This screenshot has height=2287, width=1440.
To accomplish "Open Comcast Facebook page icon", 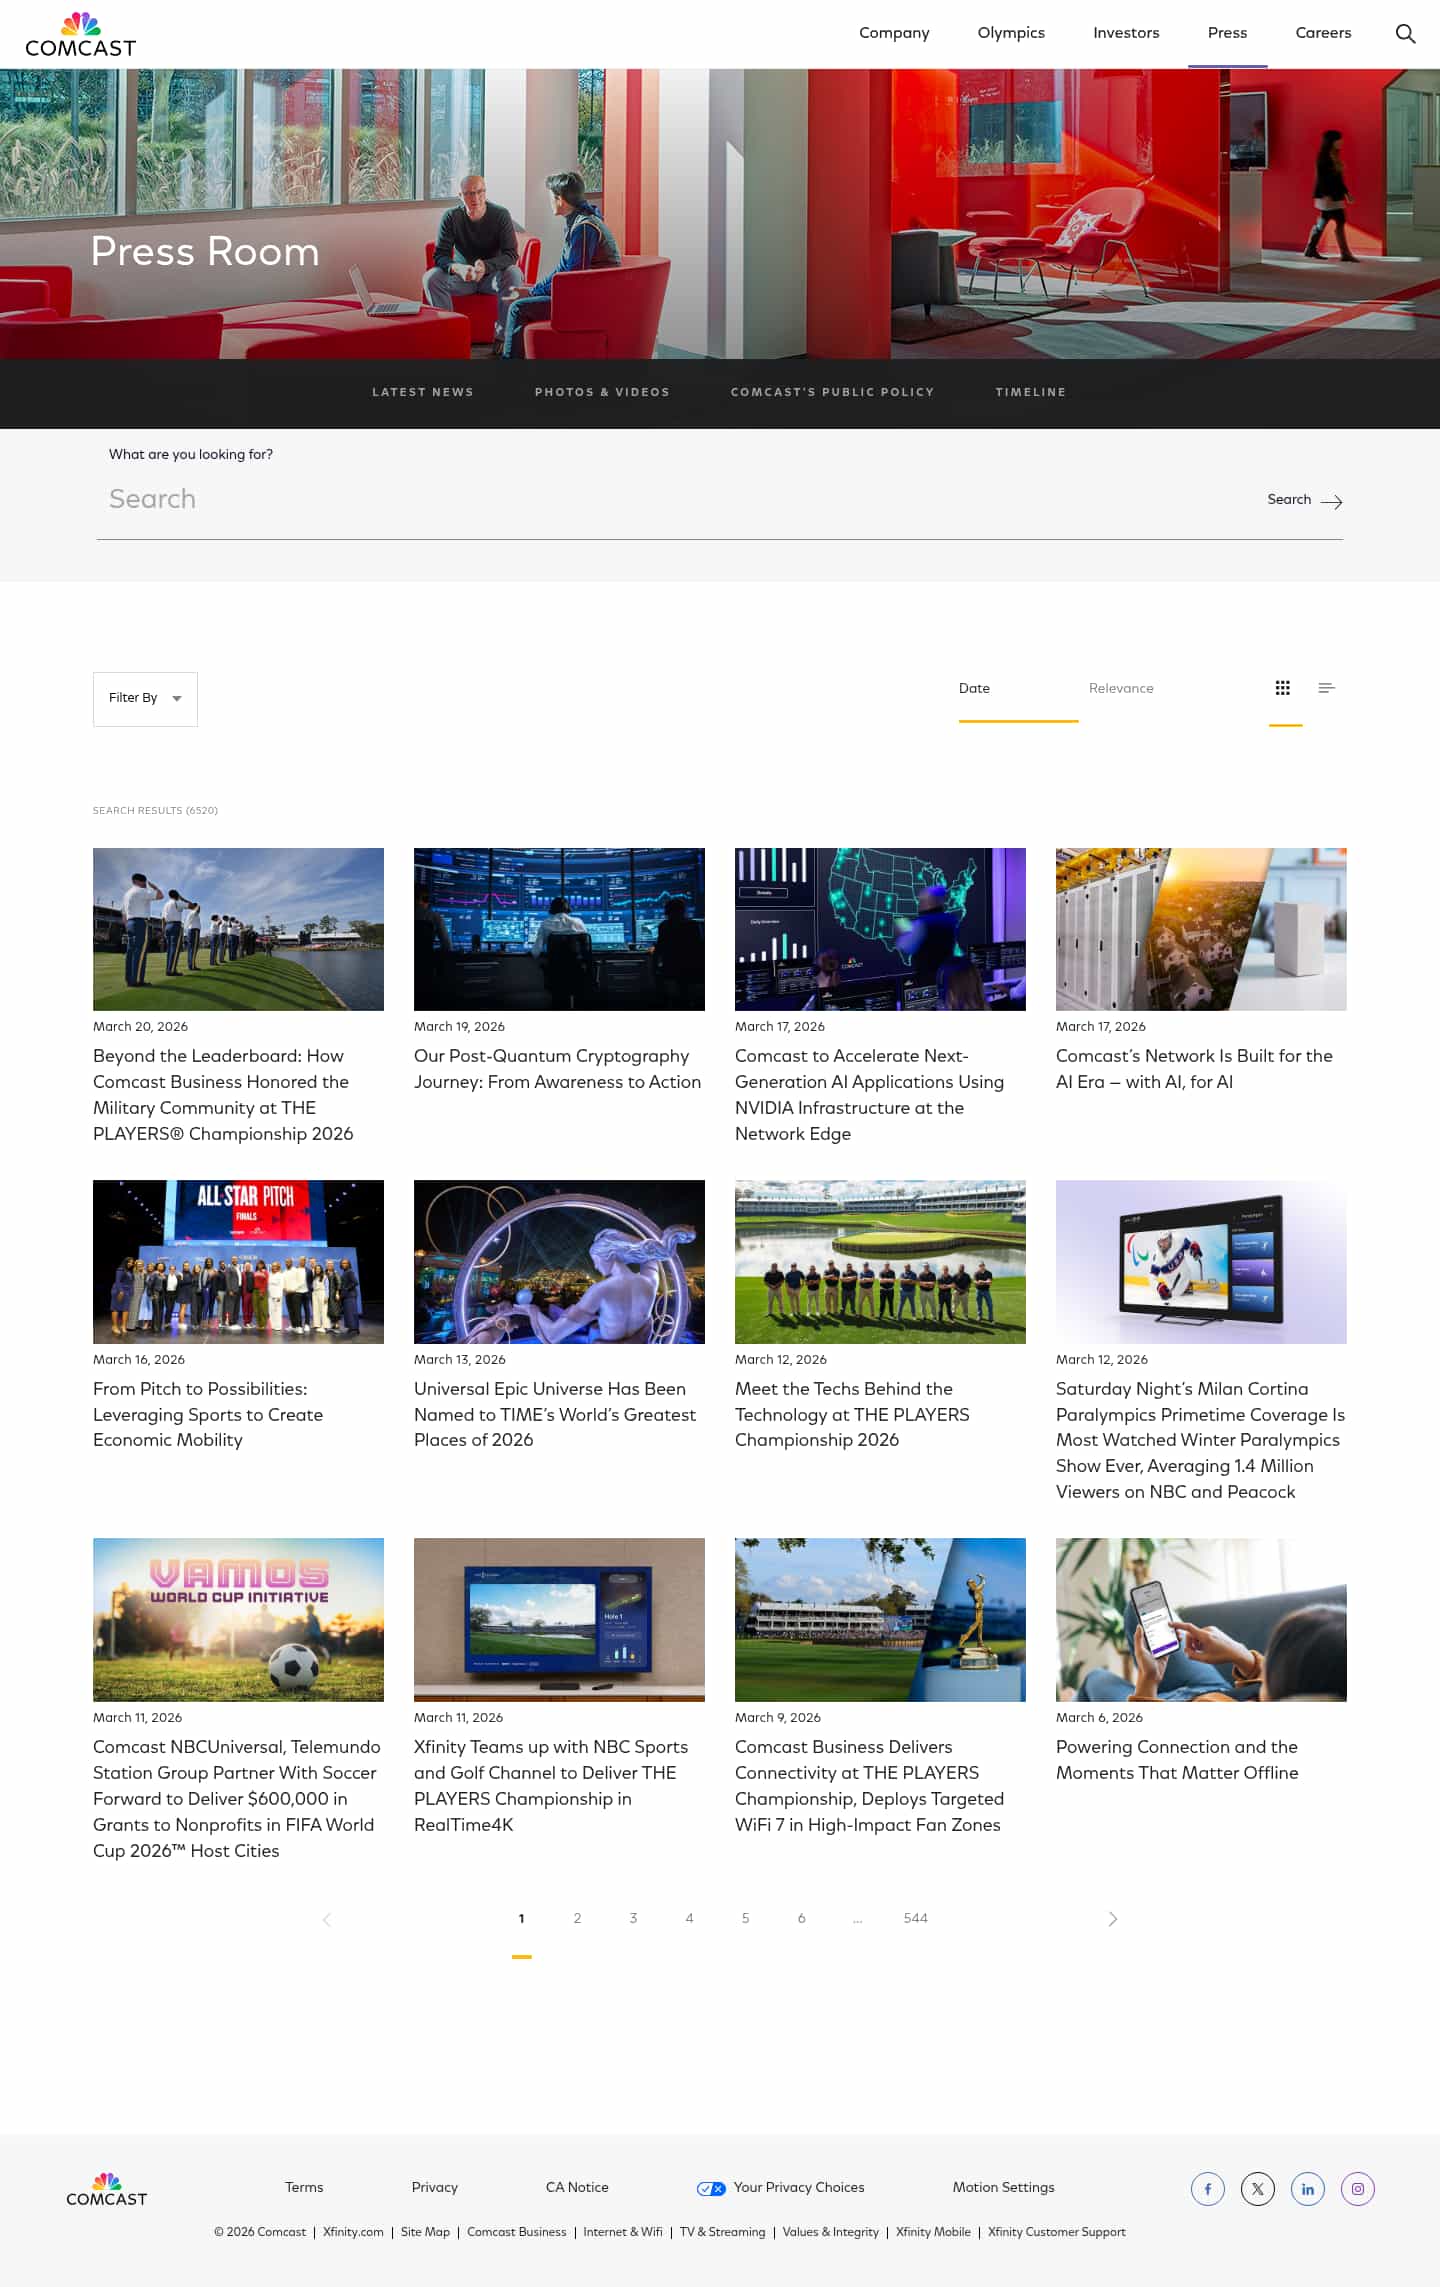I will 1208,2188.
